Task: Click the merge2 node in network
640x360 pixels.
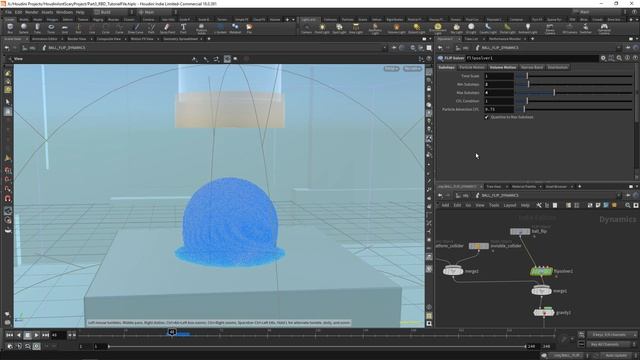Action: pyautogui.click(x=453, y=271)
